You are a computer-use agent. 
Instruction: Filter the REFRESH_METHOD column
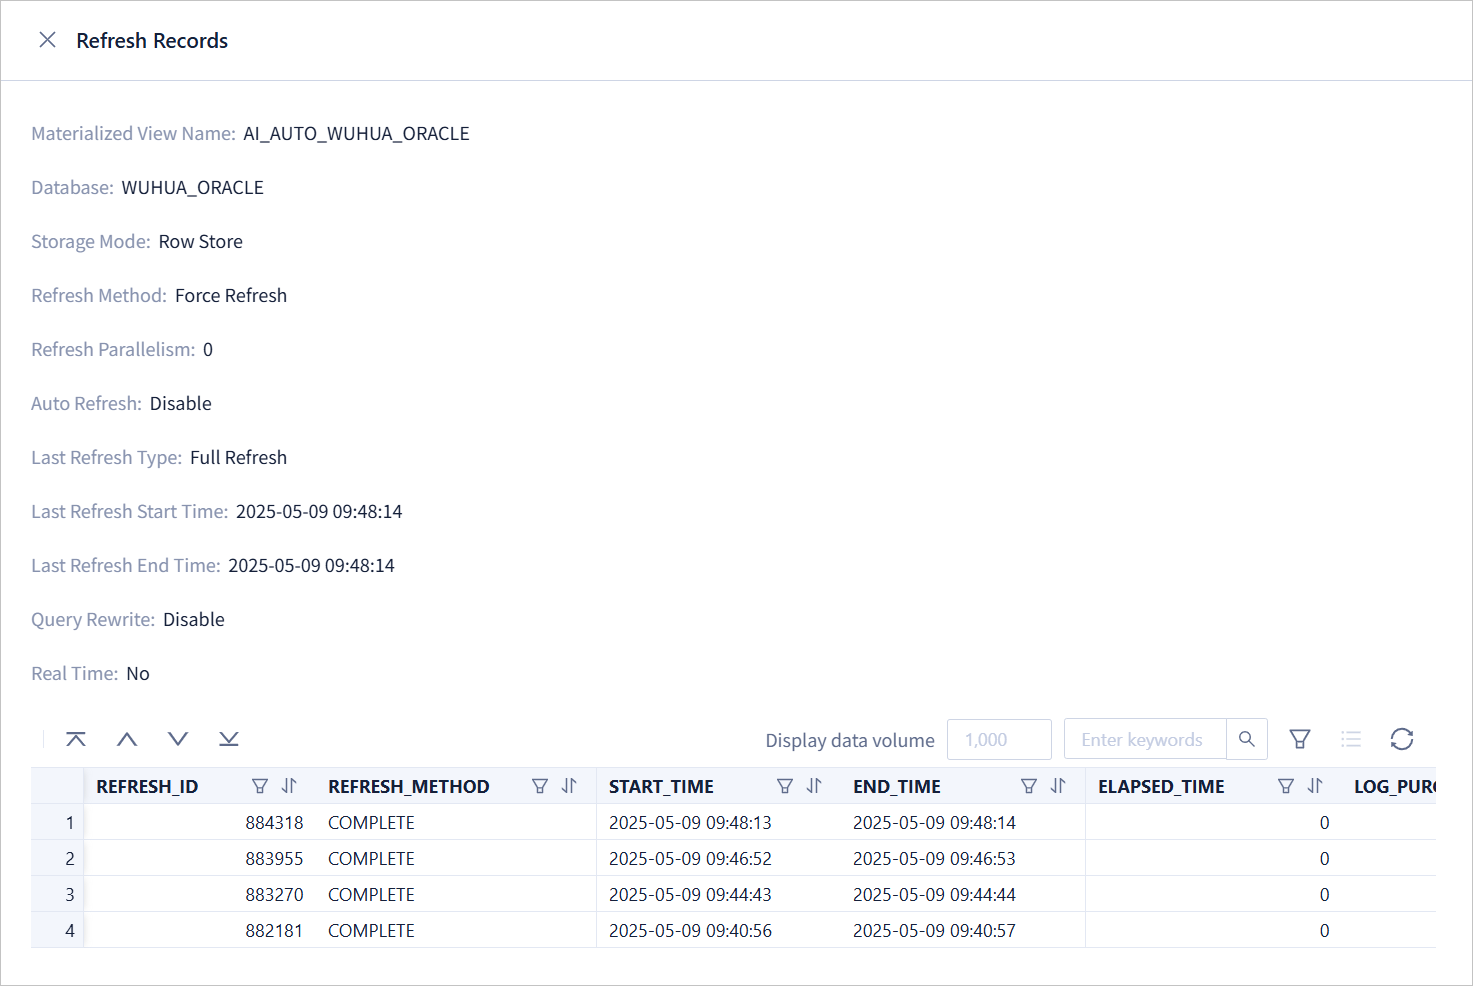pyautogui.click(x=540, y=786)
